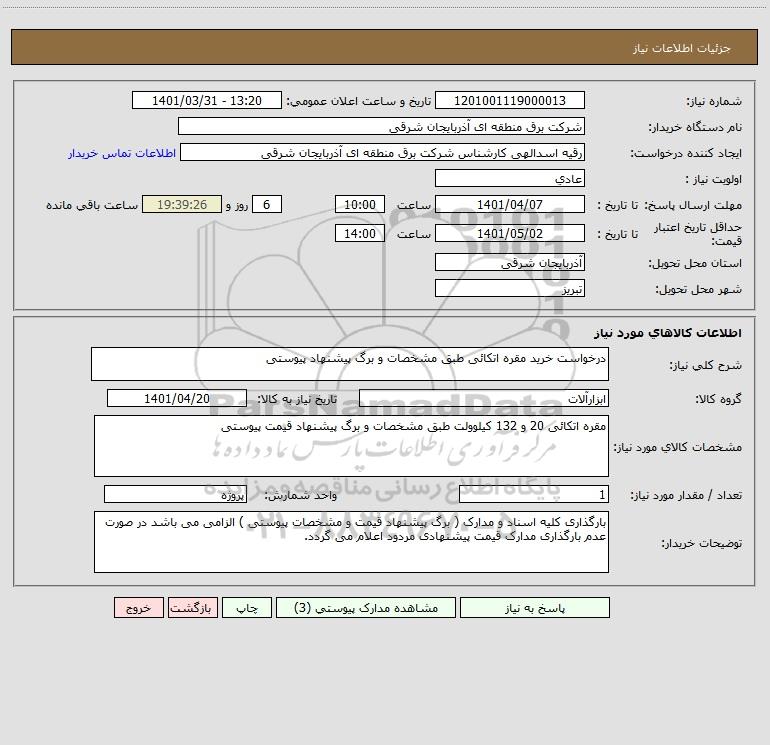
Task: Click the چاپ print button
Action: click(x=247, y=607)
